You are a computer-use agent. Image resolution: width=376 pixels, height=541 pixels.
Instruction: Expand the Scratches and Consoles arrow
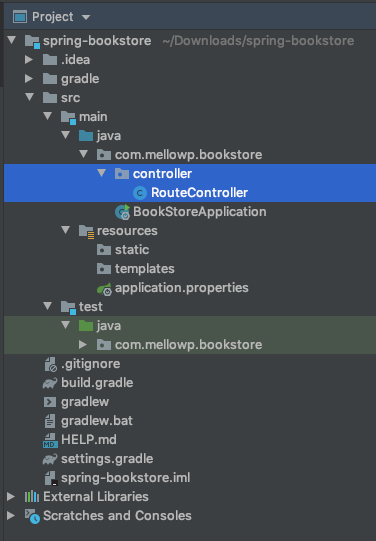click(x=11, y=515)
